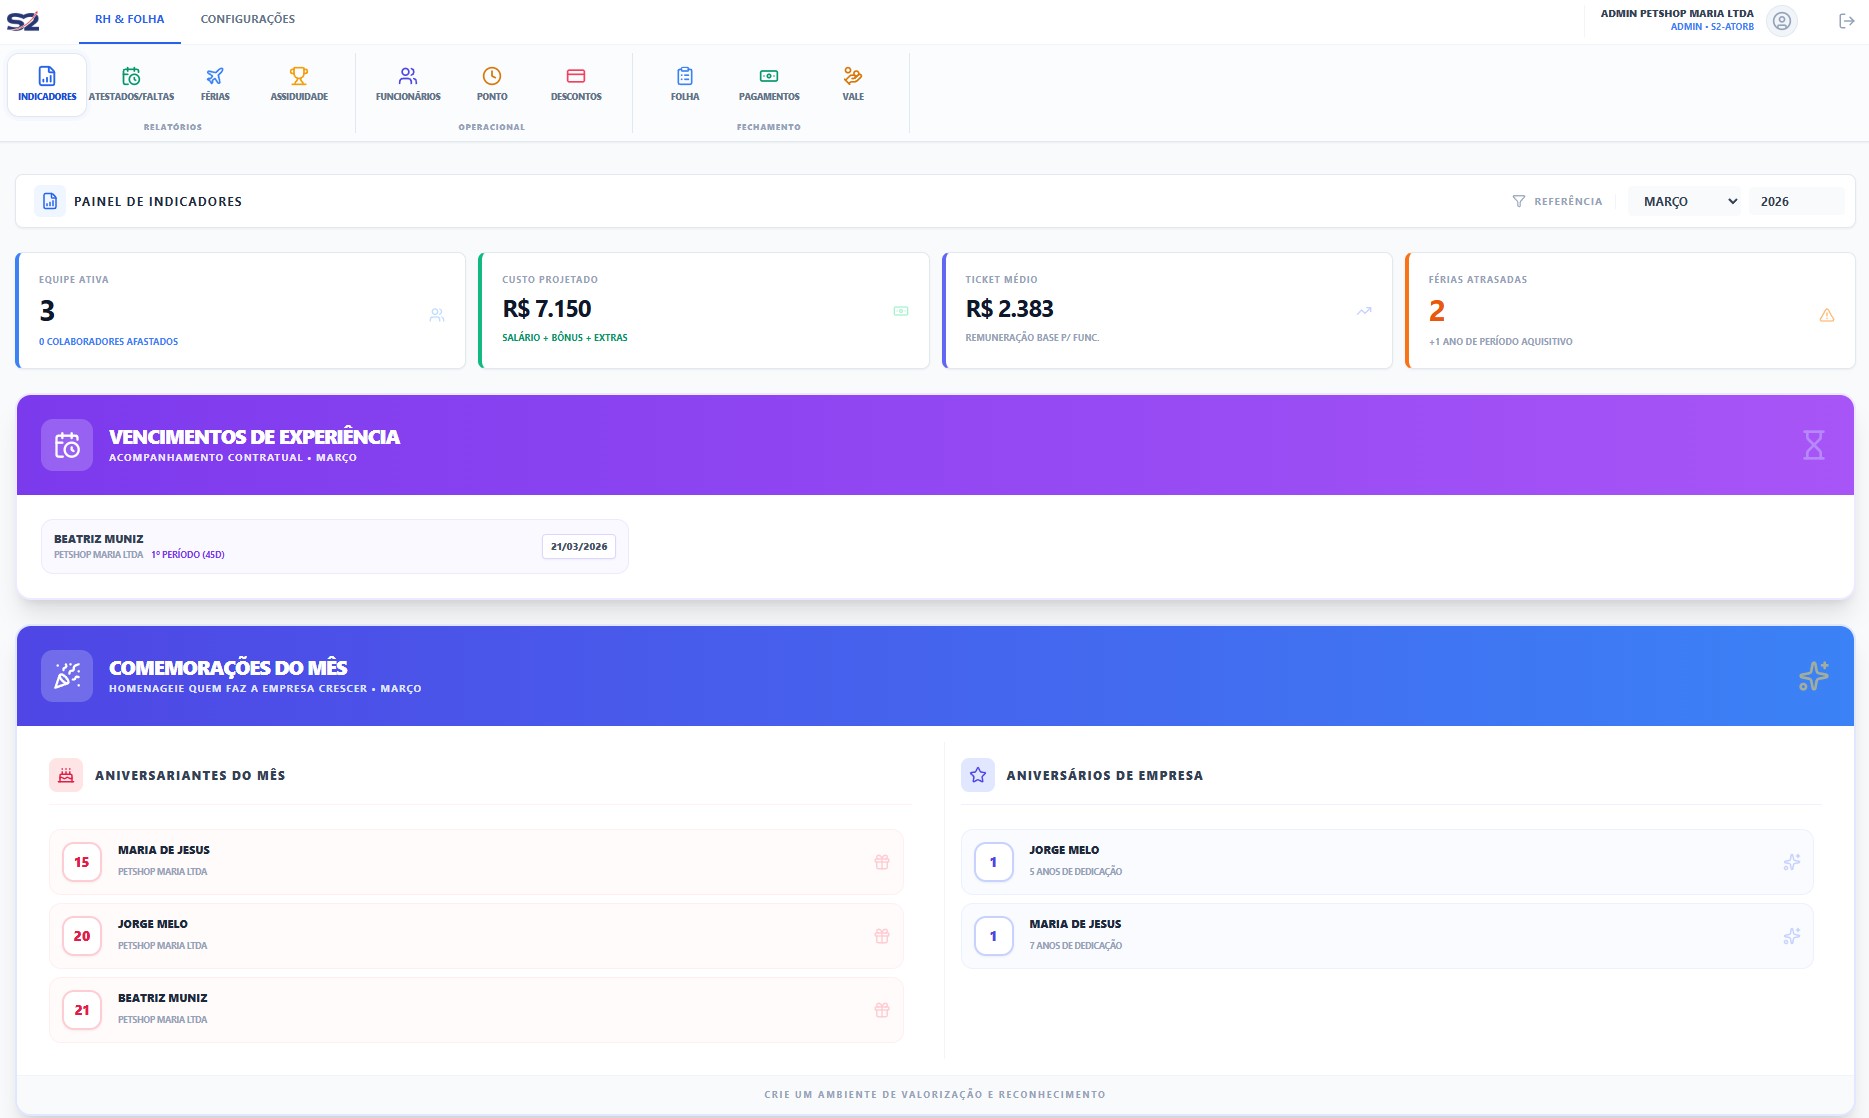Open the Vale section
Viewport: 1869px width, 1118px height.
point(853,84)
